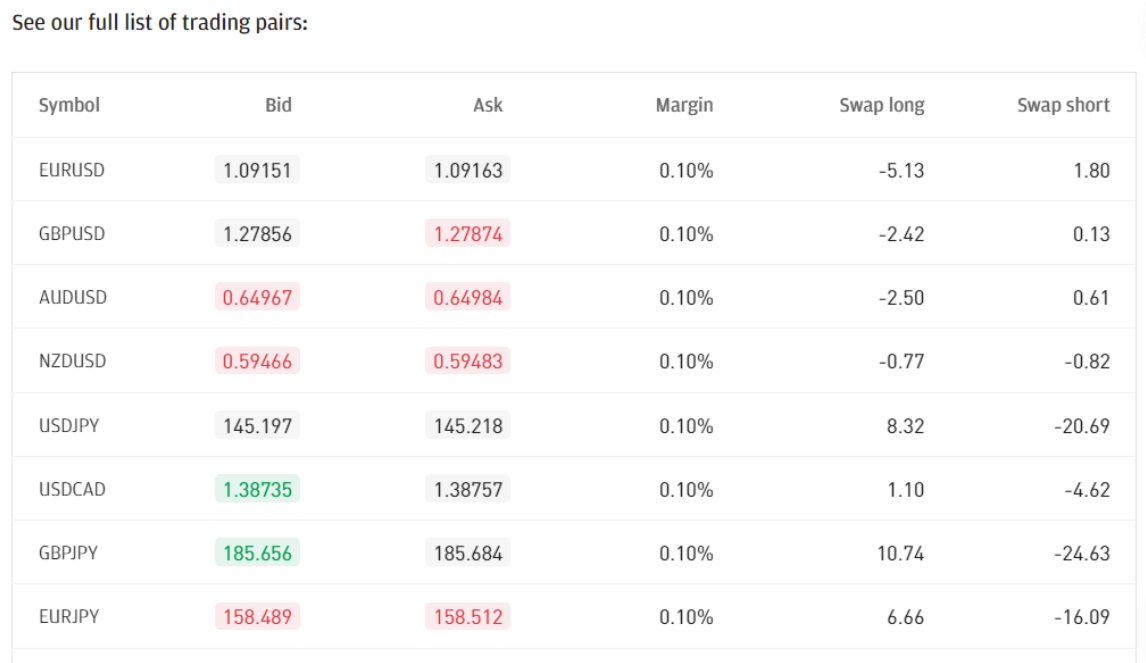The image size is (1146, 663).
Task: Click the Ask column header
Action: [x=487, y=105]
